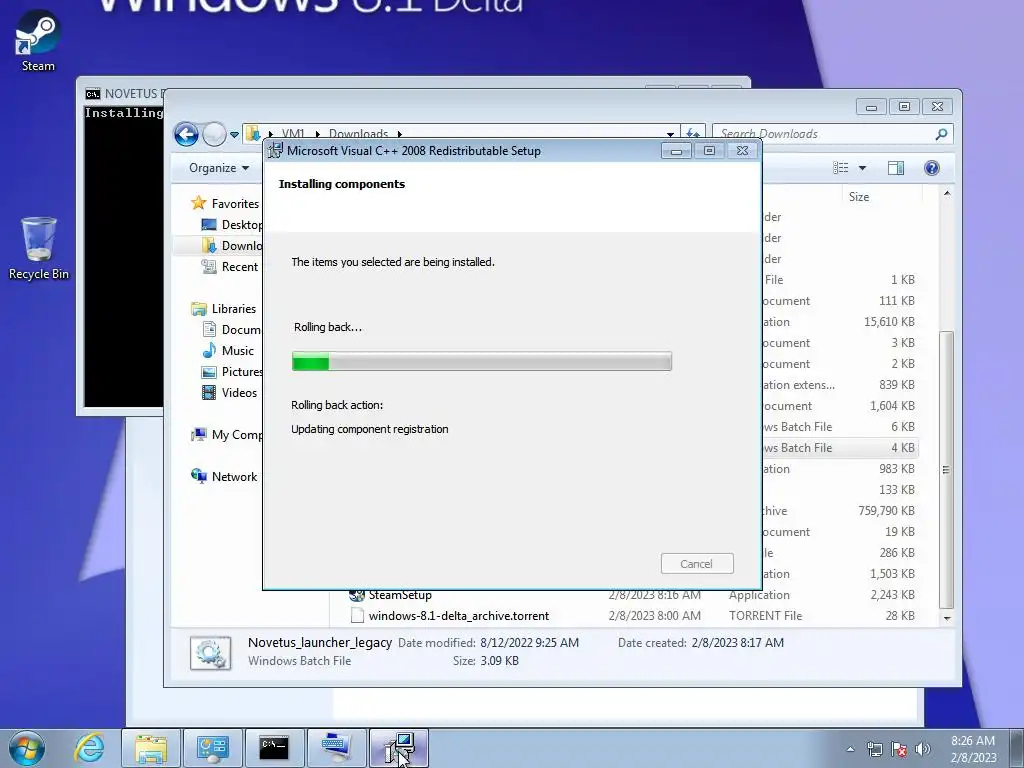This screenshot has height=768, width=1024.
Task: Click the file list vertical scrollbar
Action: [946, 469]
